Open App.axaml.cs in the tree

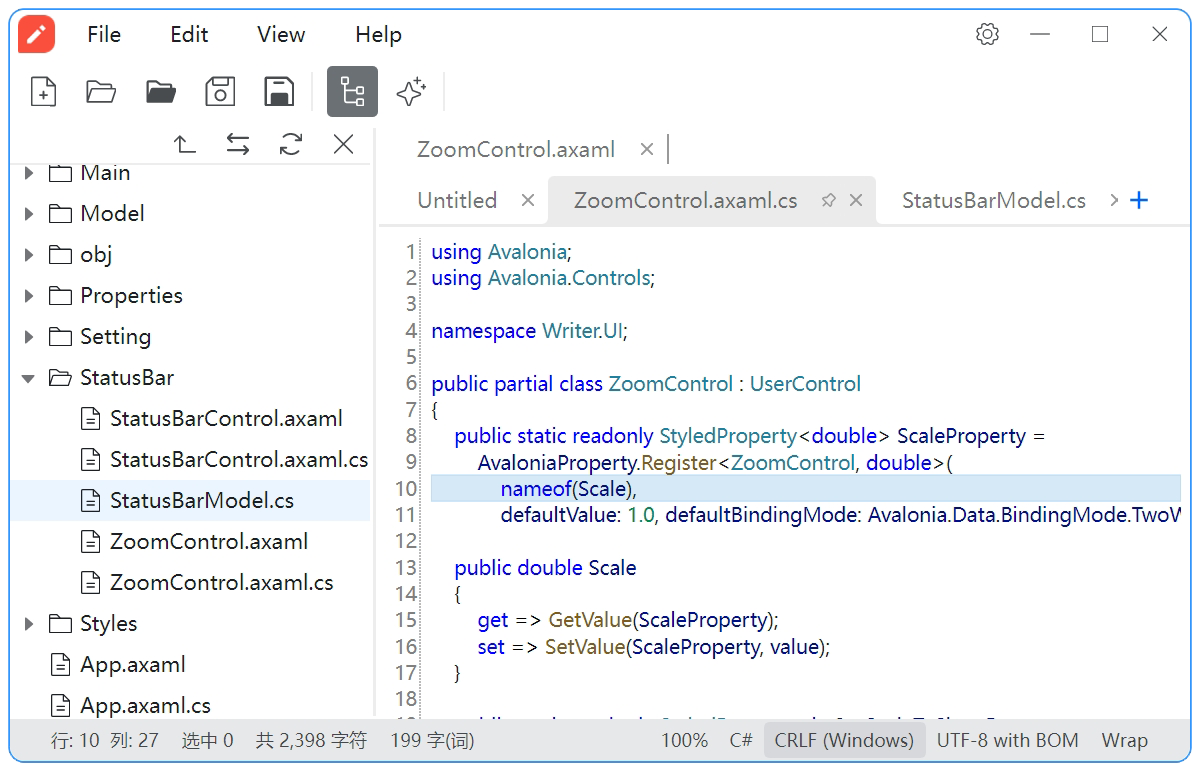point(146,706)
